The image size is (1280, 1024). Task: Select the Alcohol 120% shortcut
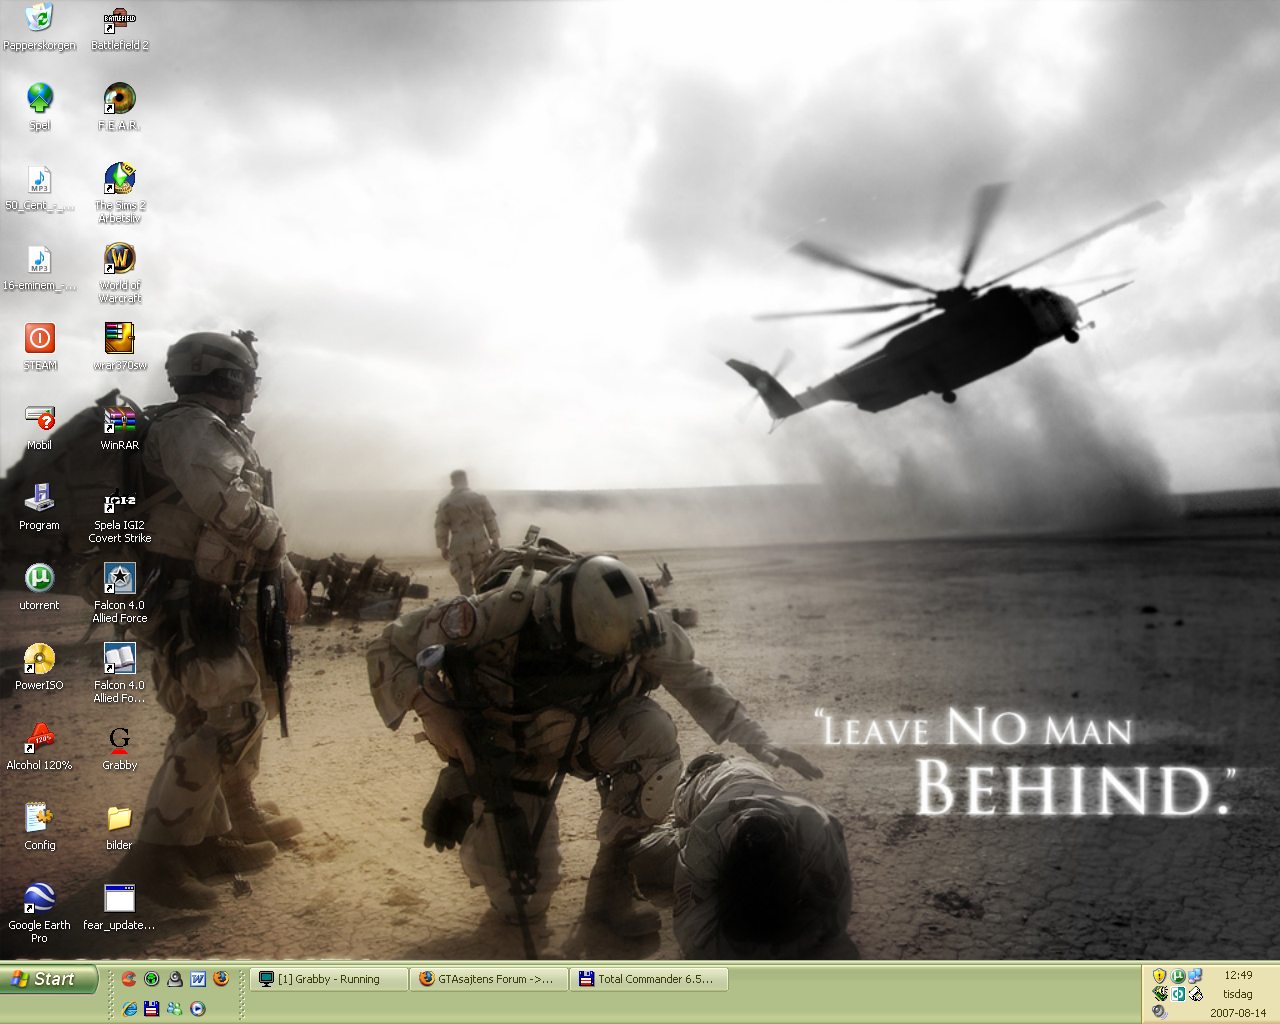tap(40, 746)
